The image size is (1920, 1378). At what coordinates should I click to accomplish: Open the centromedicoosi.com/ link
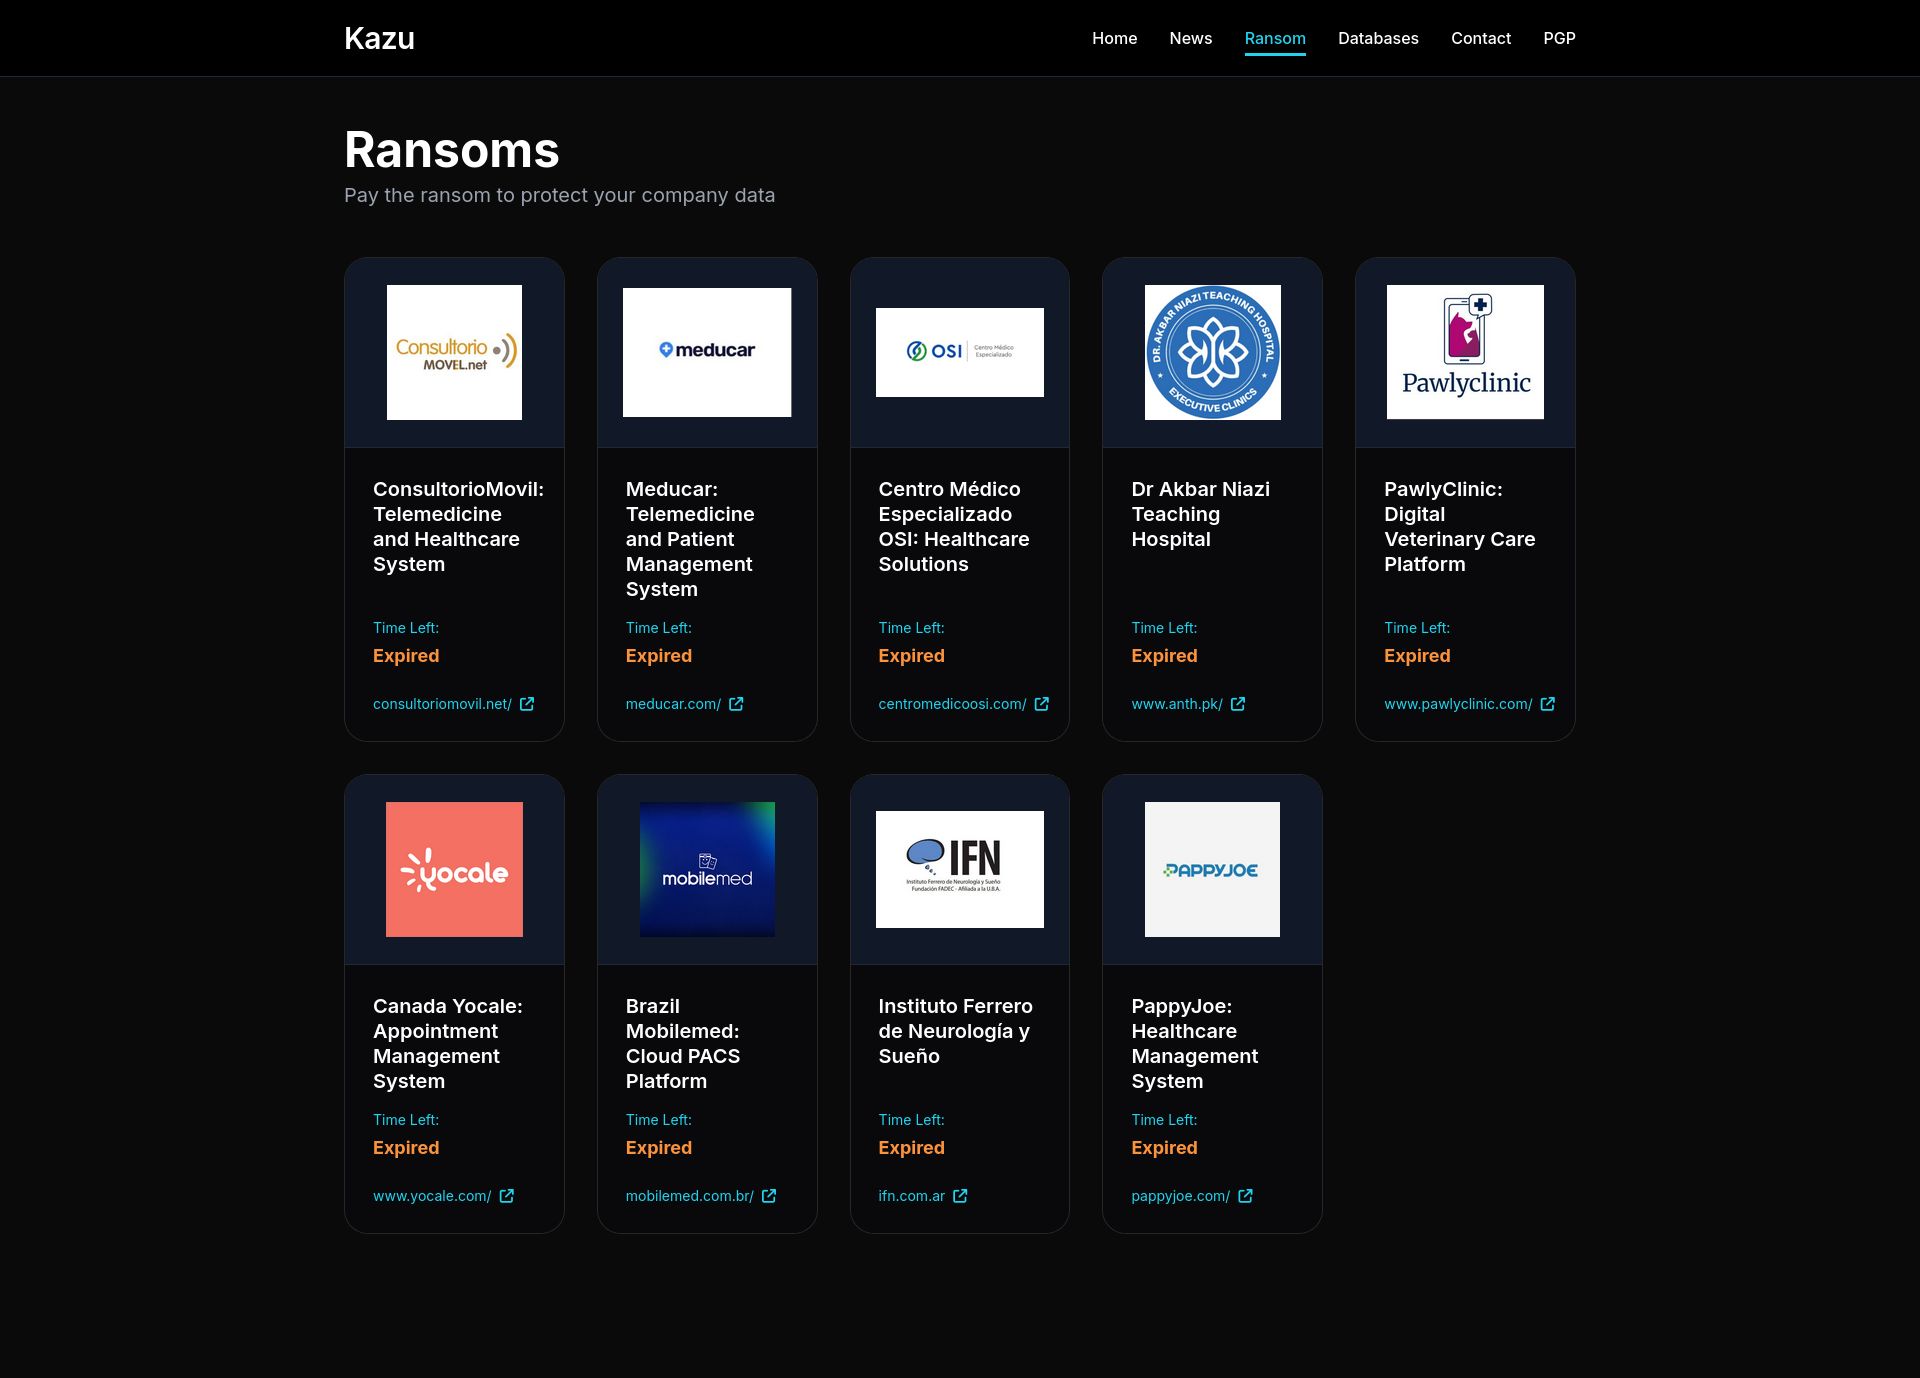952,704
